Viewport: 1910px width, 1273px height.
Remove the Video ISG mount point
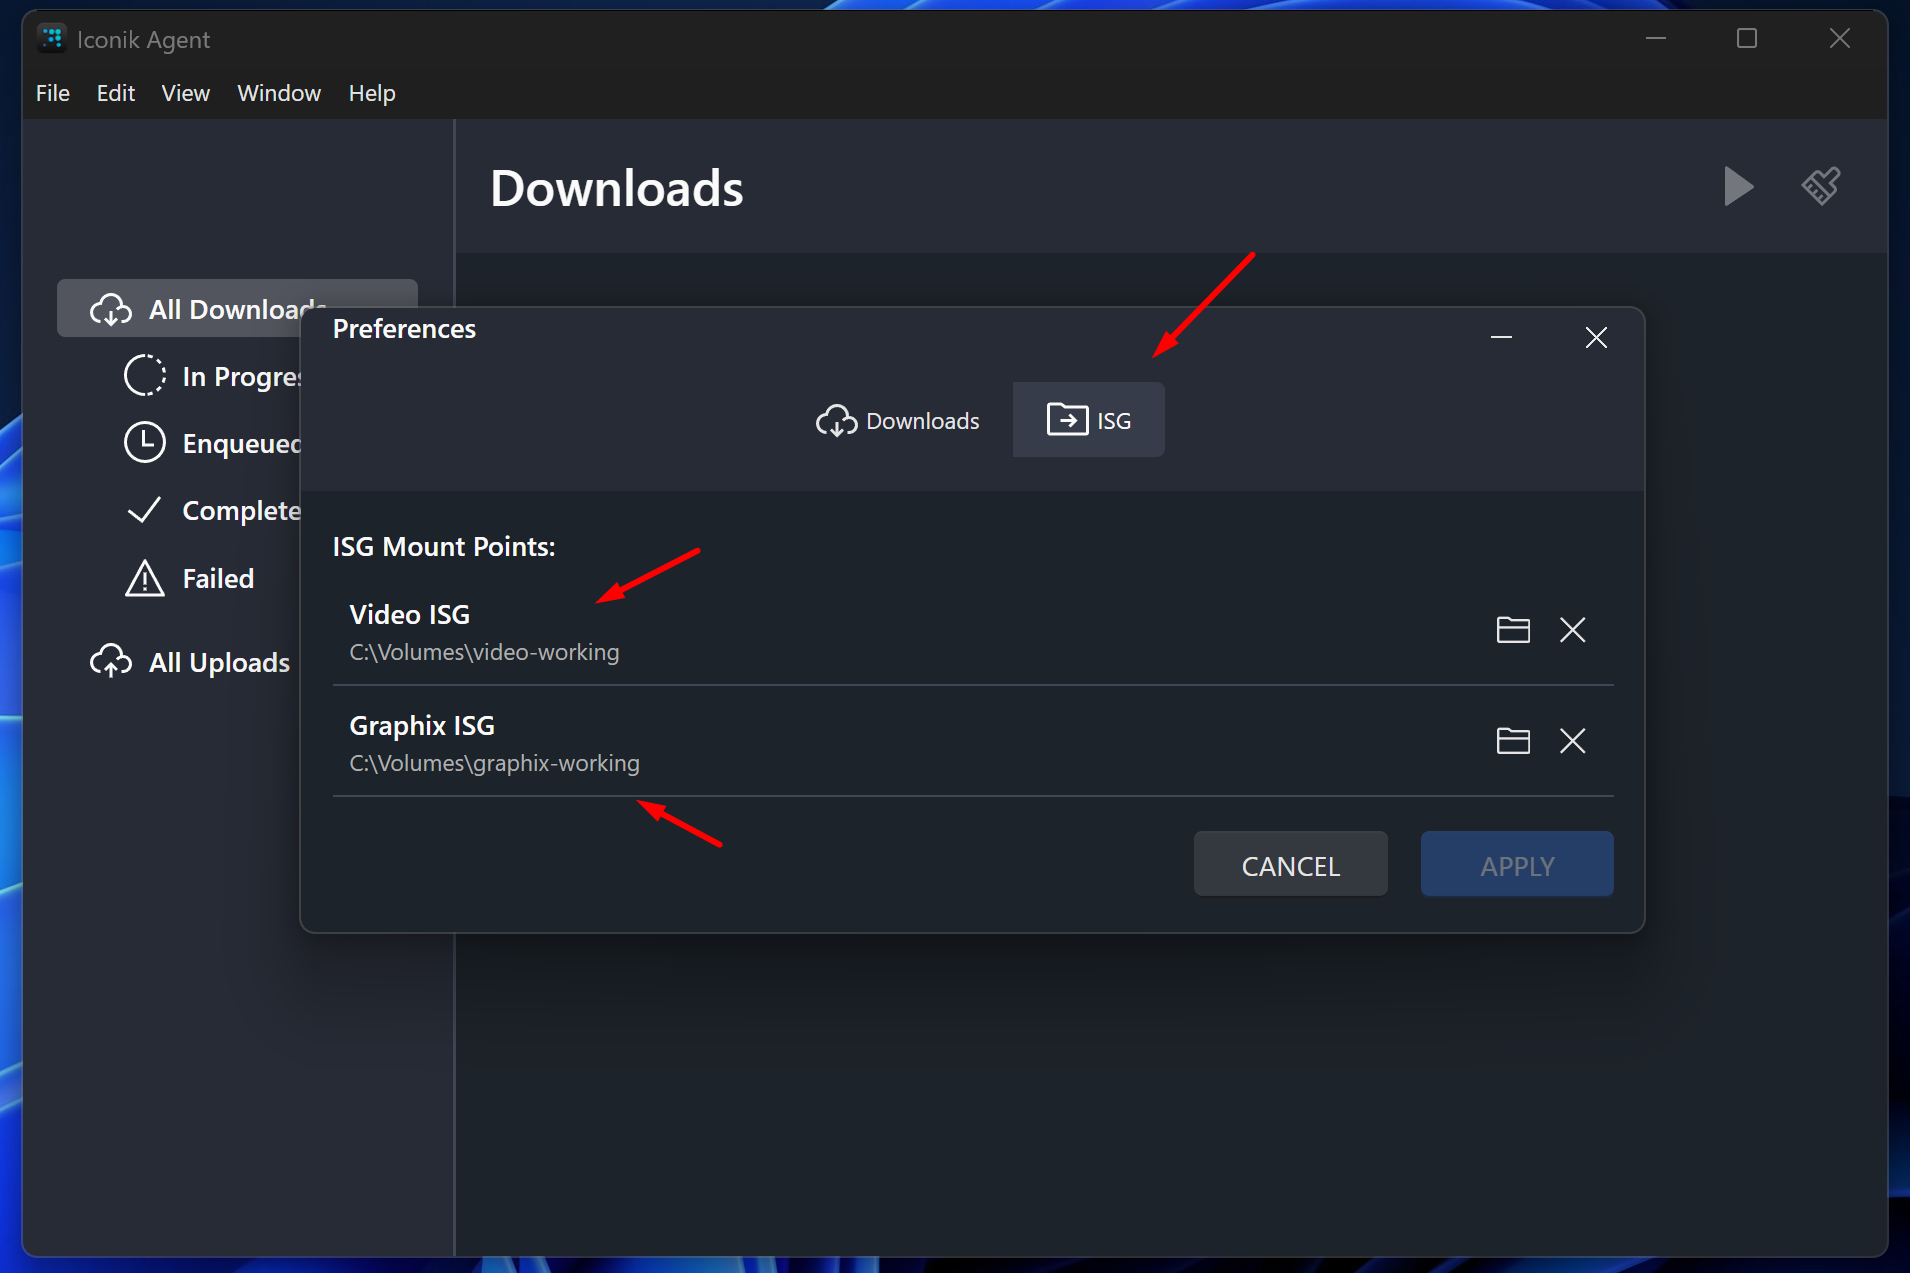click(1573, 630)
